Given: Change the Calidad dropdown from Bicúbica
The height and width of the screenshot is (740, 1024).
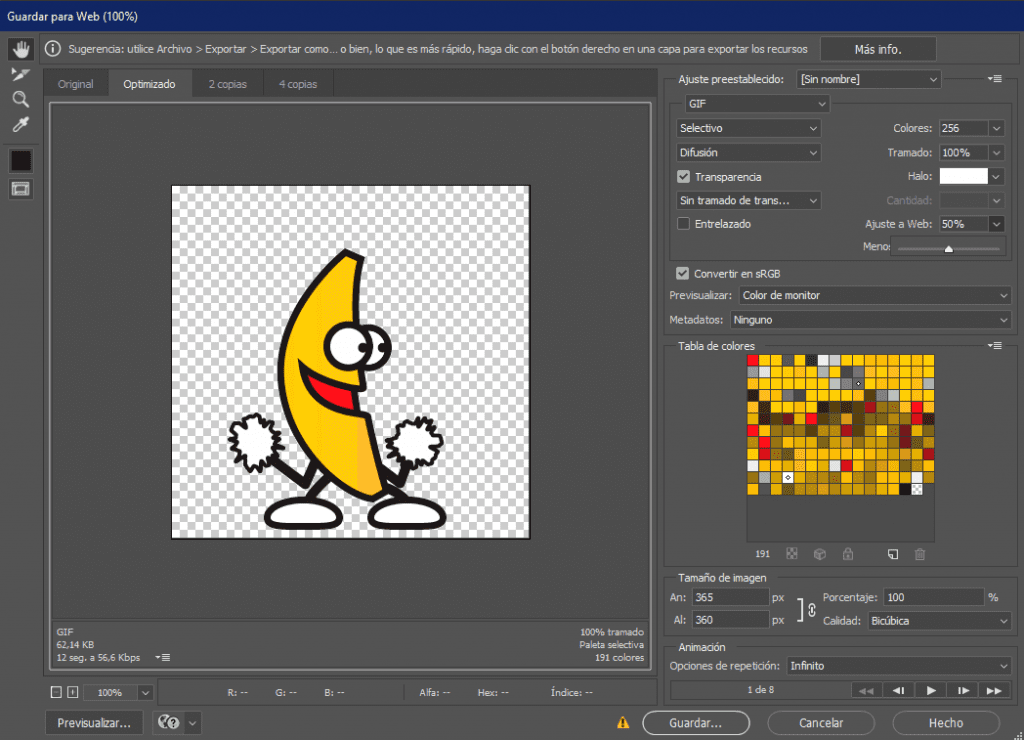Looking at the screenshot, I should [x=938, y=620].
